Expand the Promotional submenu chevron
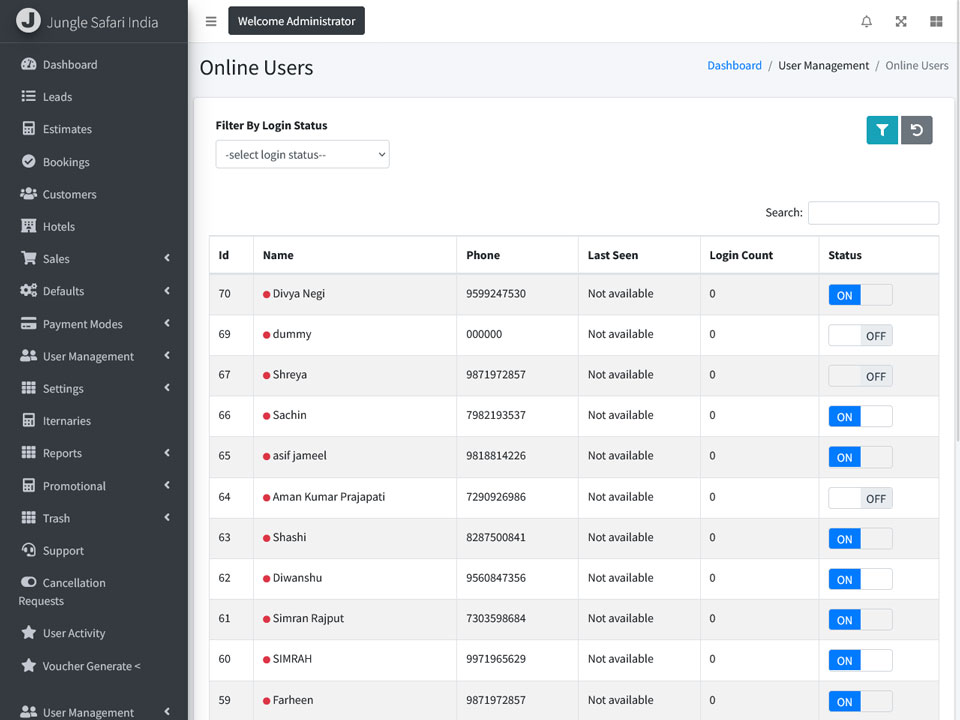The width and height of the screenshot is (960, 720). point(167,485)
